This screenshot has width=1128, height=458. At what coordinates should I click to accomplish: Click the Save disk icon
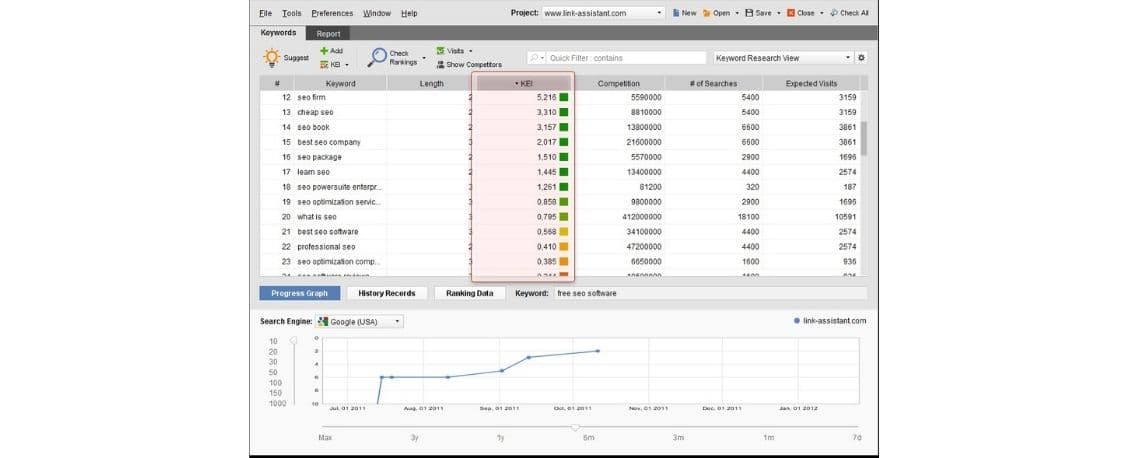point(749,13)
